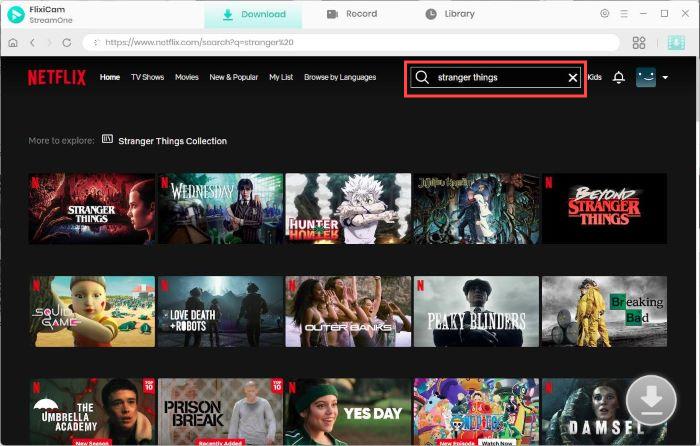Clear the search text with X
This screenshot has width=700, height=446.
coord(573,77)
